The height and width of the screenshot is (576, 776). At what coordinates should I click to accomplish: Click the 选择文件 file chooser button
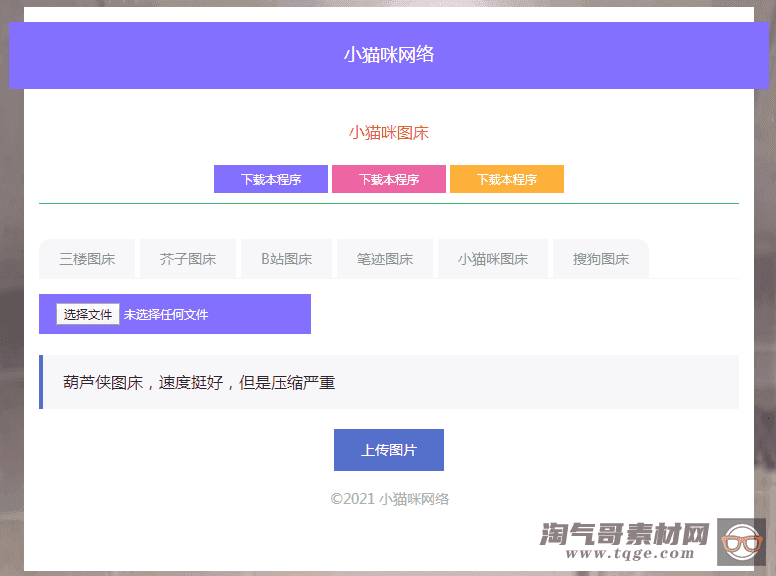tap(88, 314)
